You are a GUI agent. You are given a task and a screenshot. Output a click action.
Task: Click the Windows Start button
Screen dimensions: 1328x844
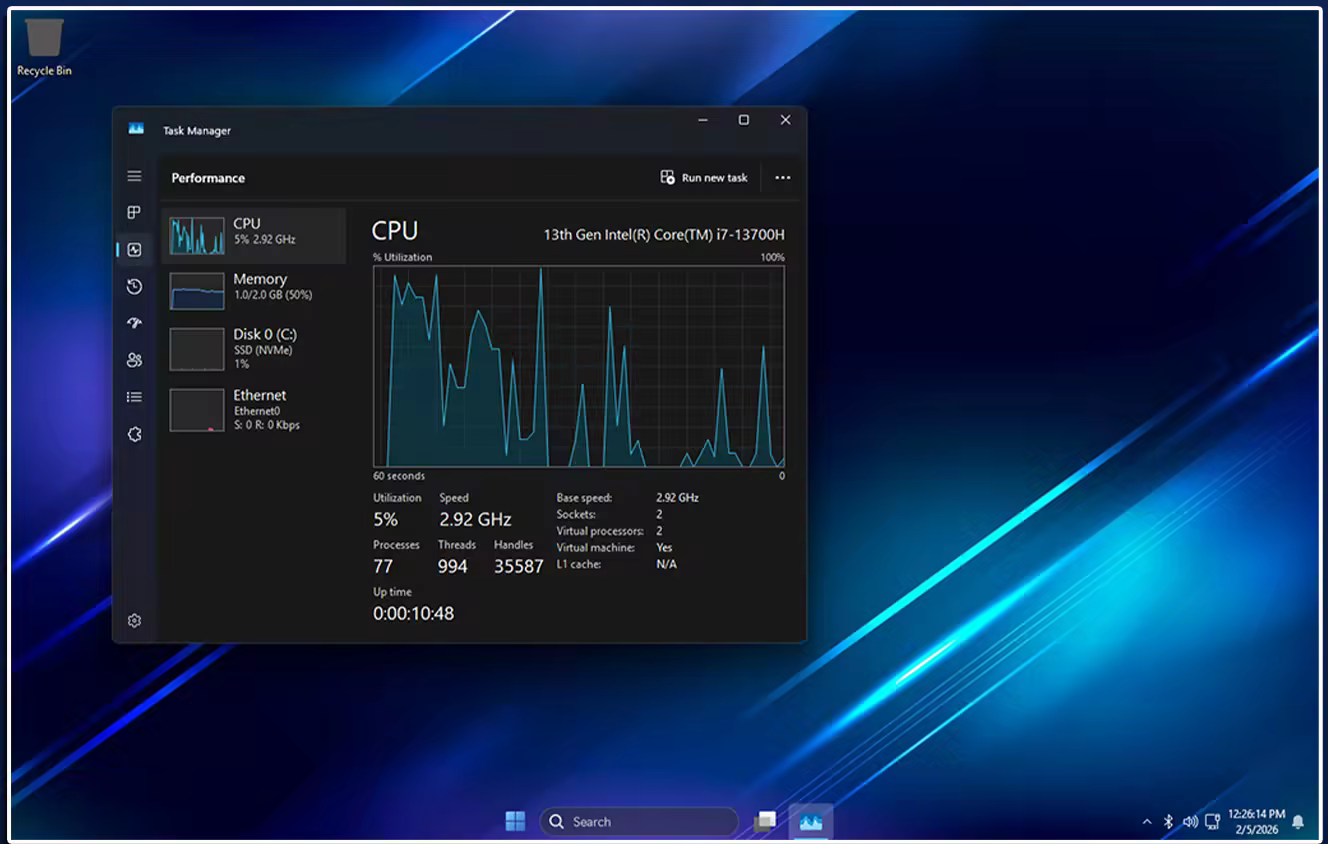tap(515, 822)
